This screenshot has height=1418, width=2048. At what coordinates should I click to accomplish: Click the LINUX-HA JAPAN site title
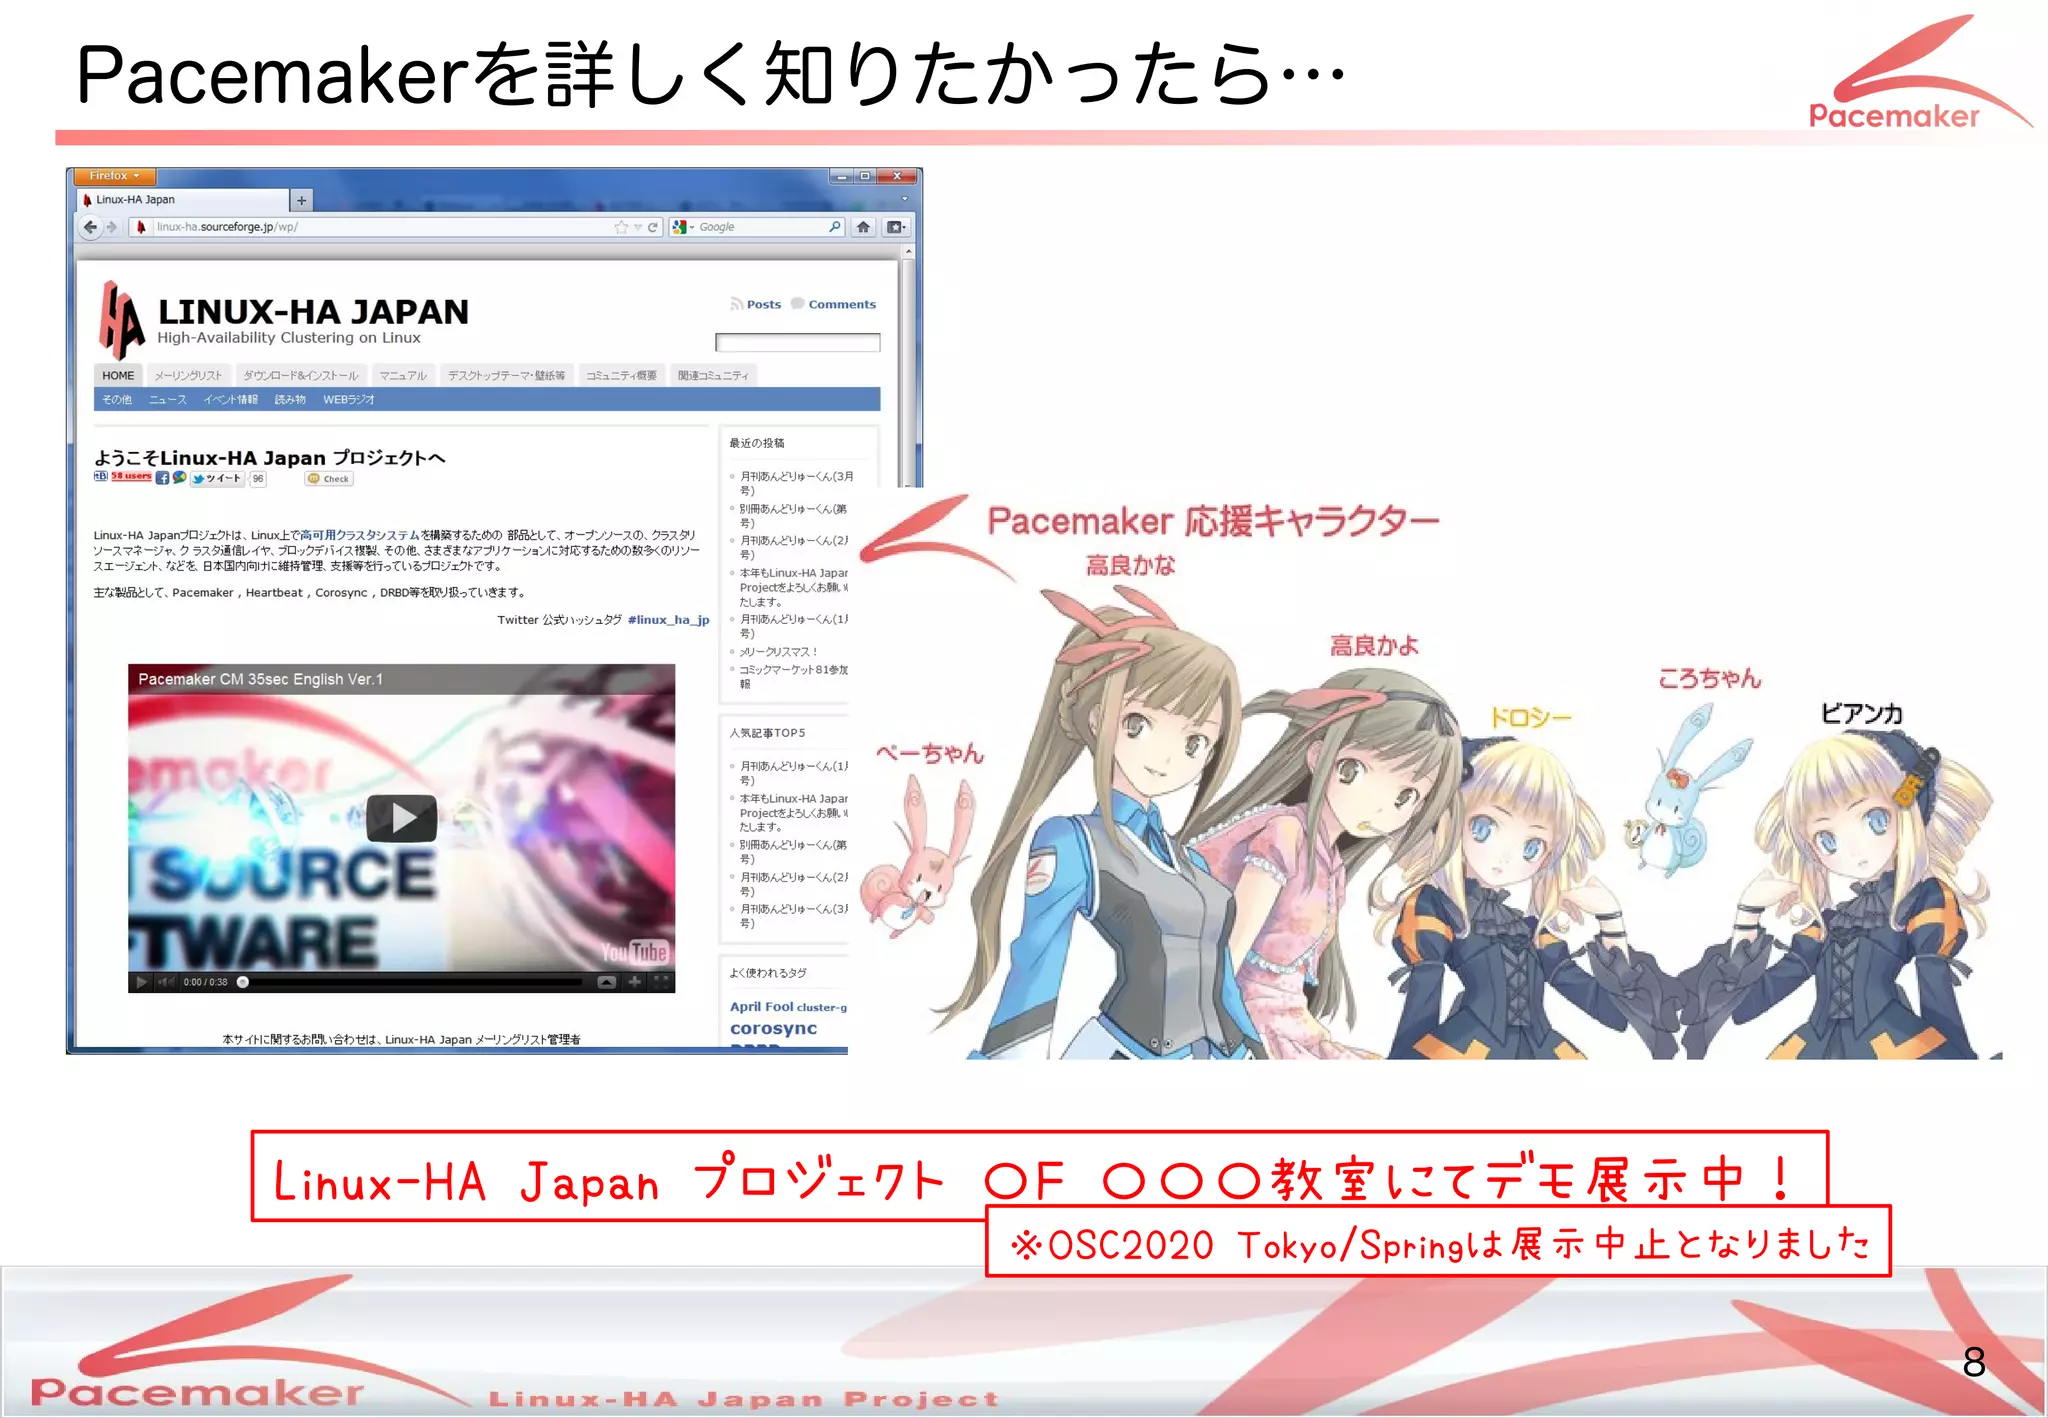click(313, 312)
